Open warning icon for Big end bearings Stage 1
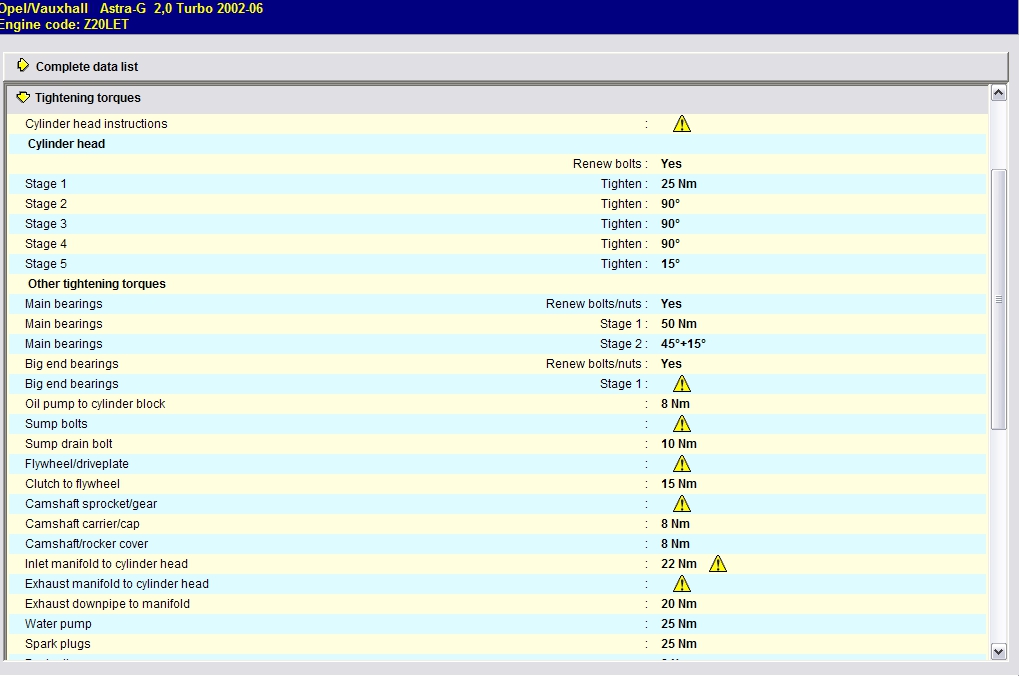The width and height of the screenshot is (1019, 676). 682,384
